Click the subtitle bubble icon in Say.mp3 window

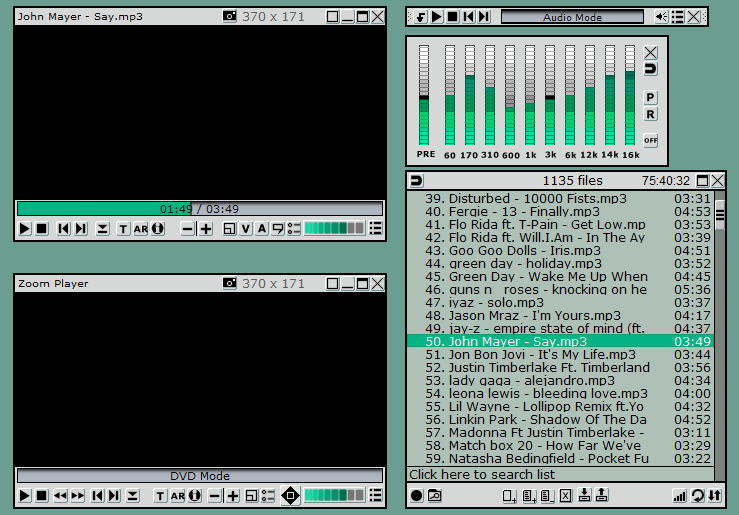click(x=278, y=229)
